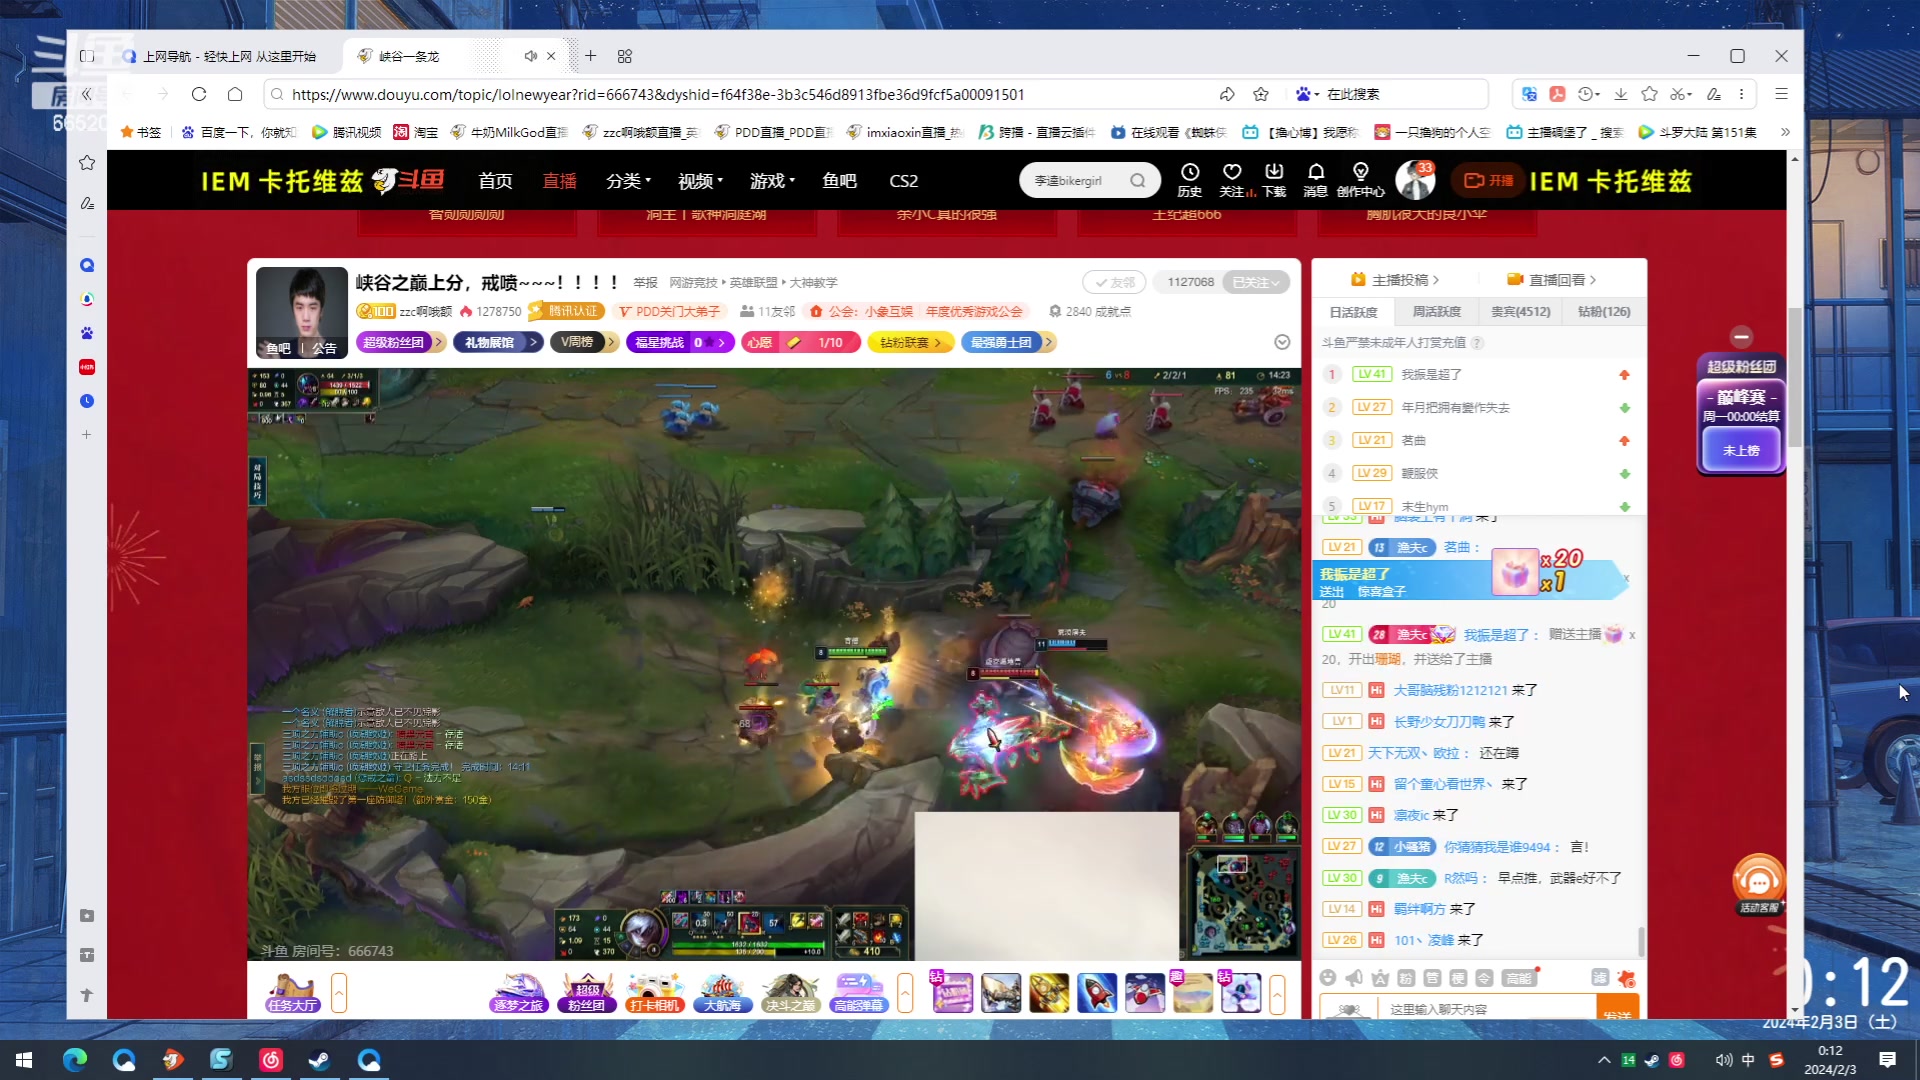Open the 主播投稿 chevron link
Image resolution: width=1920 pixels, height=1080 pixels.
click(x=1395, y=280)
